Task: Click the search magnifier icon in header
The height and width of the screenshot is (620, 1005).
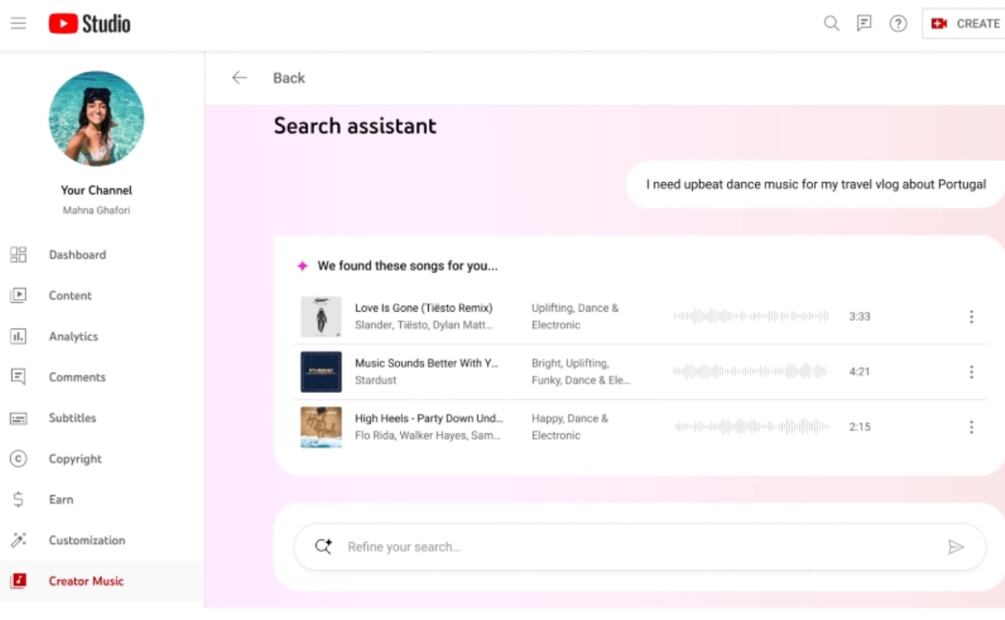Action: click(831, 23)
